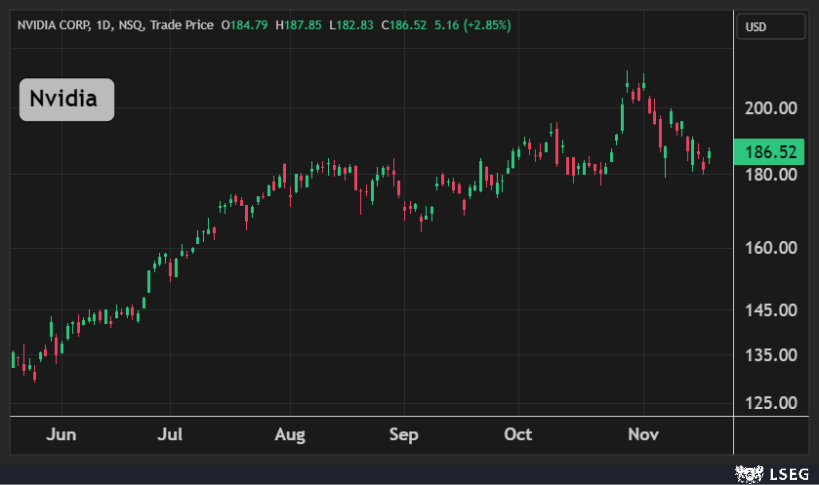Image resolution: width=819 pixels, height=485 pixels.
Task: Click the Jun label on time axis
Action: pos(61,435)
